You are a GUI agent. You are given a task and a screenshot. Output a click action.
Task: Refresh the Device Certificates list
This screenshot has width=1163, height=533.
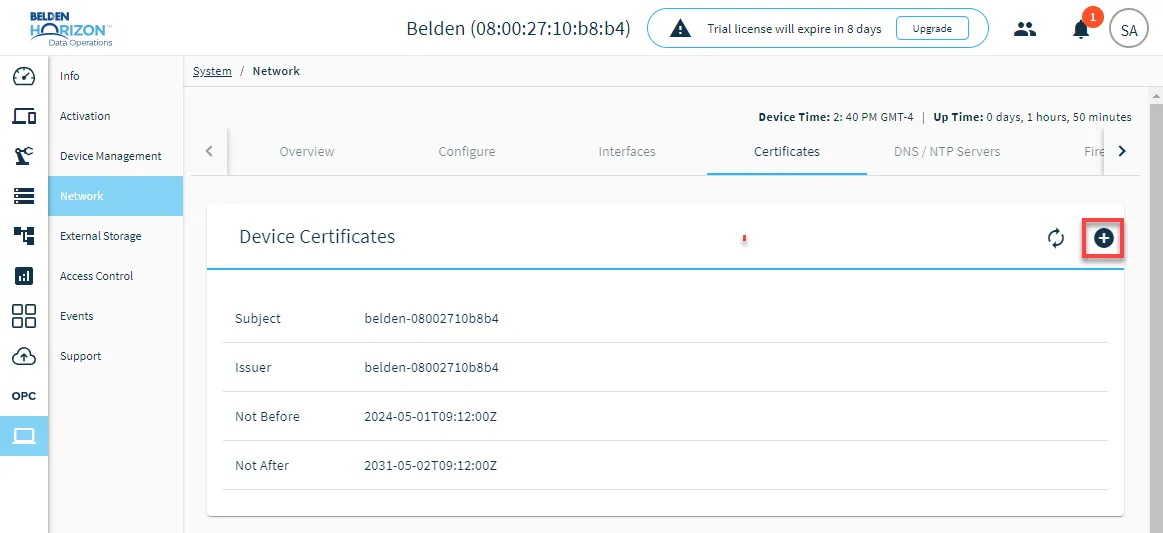click(x=1055, y=238)
